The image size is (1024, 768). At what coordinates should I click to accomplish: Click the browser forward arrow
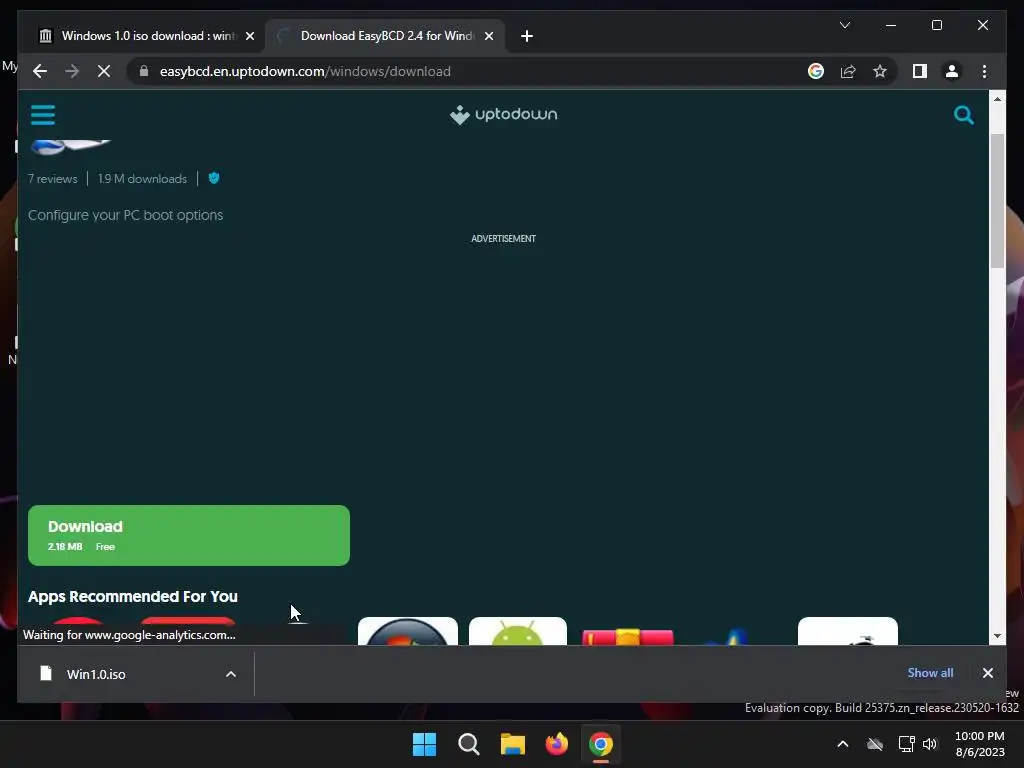click(72, 71)
